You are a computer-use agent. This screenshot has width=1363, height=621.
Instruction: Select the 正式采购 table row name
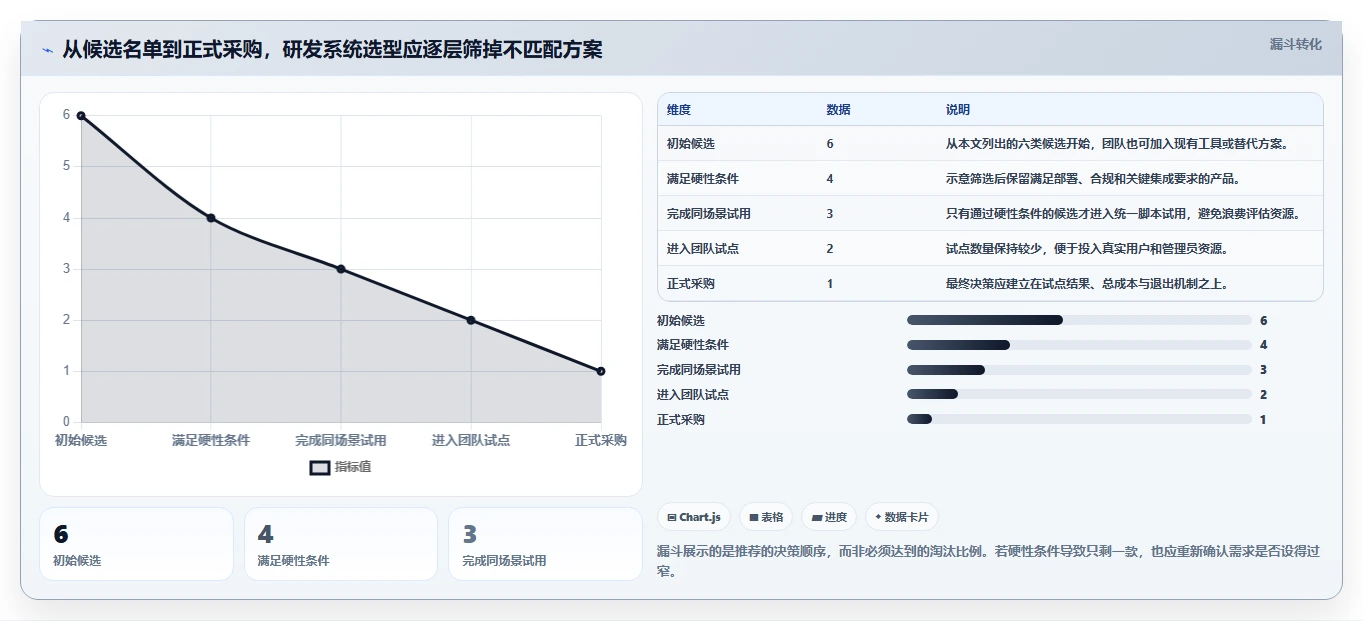tap(691, 284)
